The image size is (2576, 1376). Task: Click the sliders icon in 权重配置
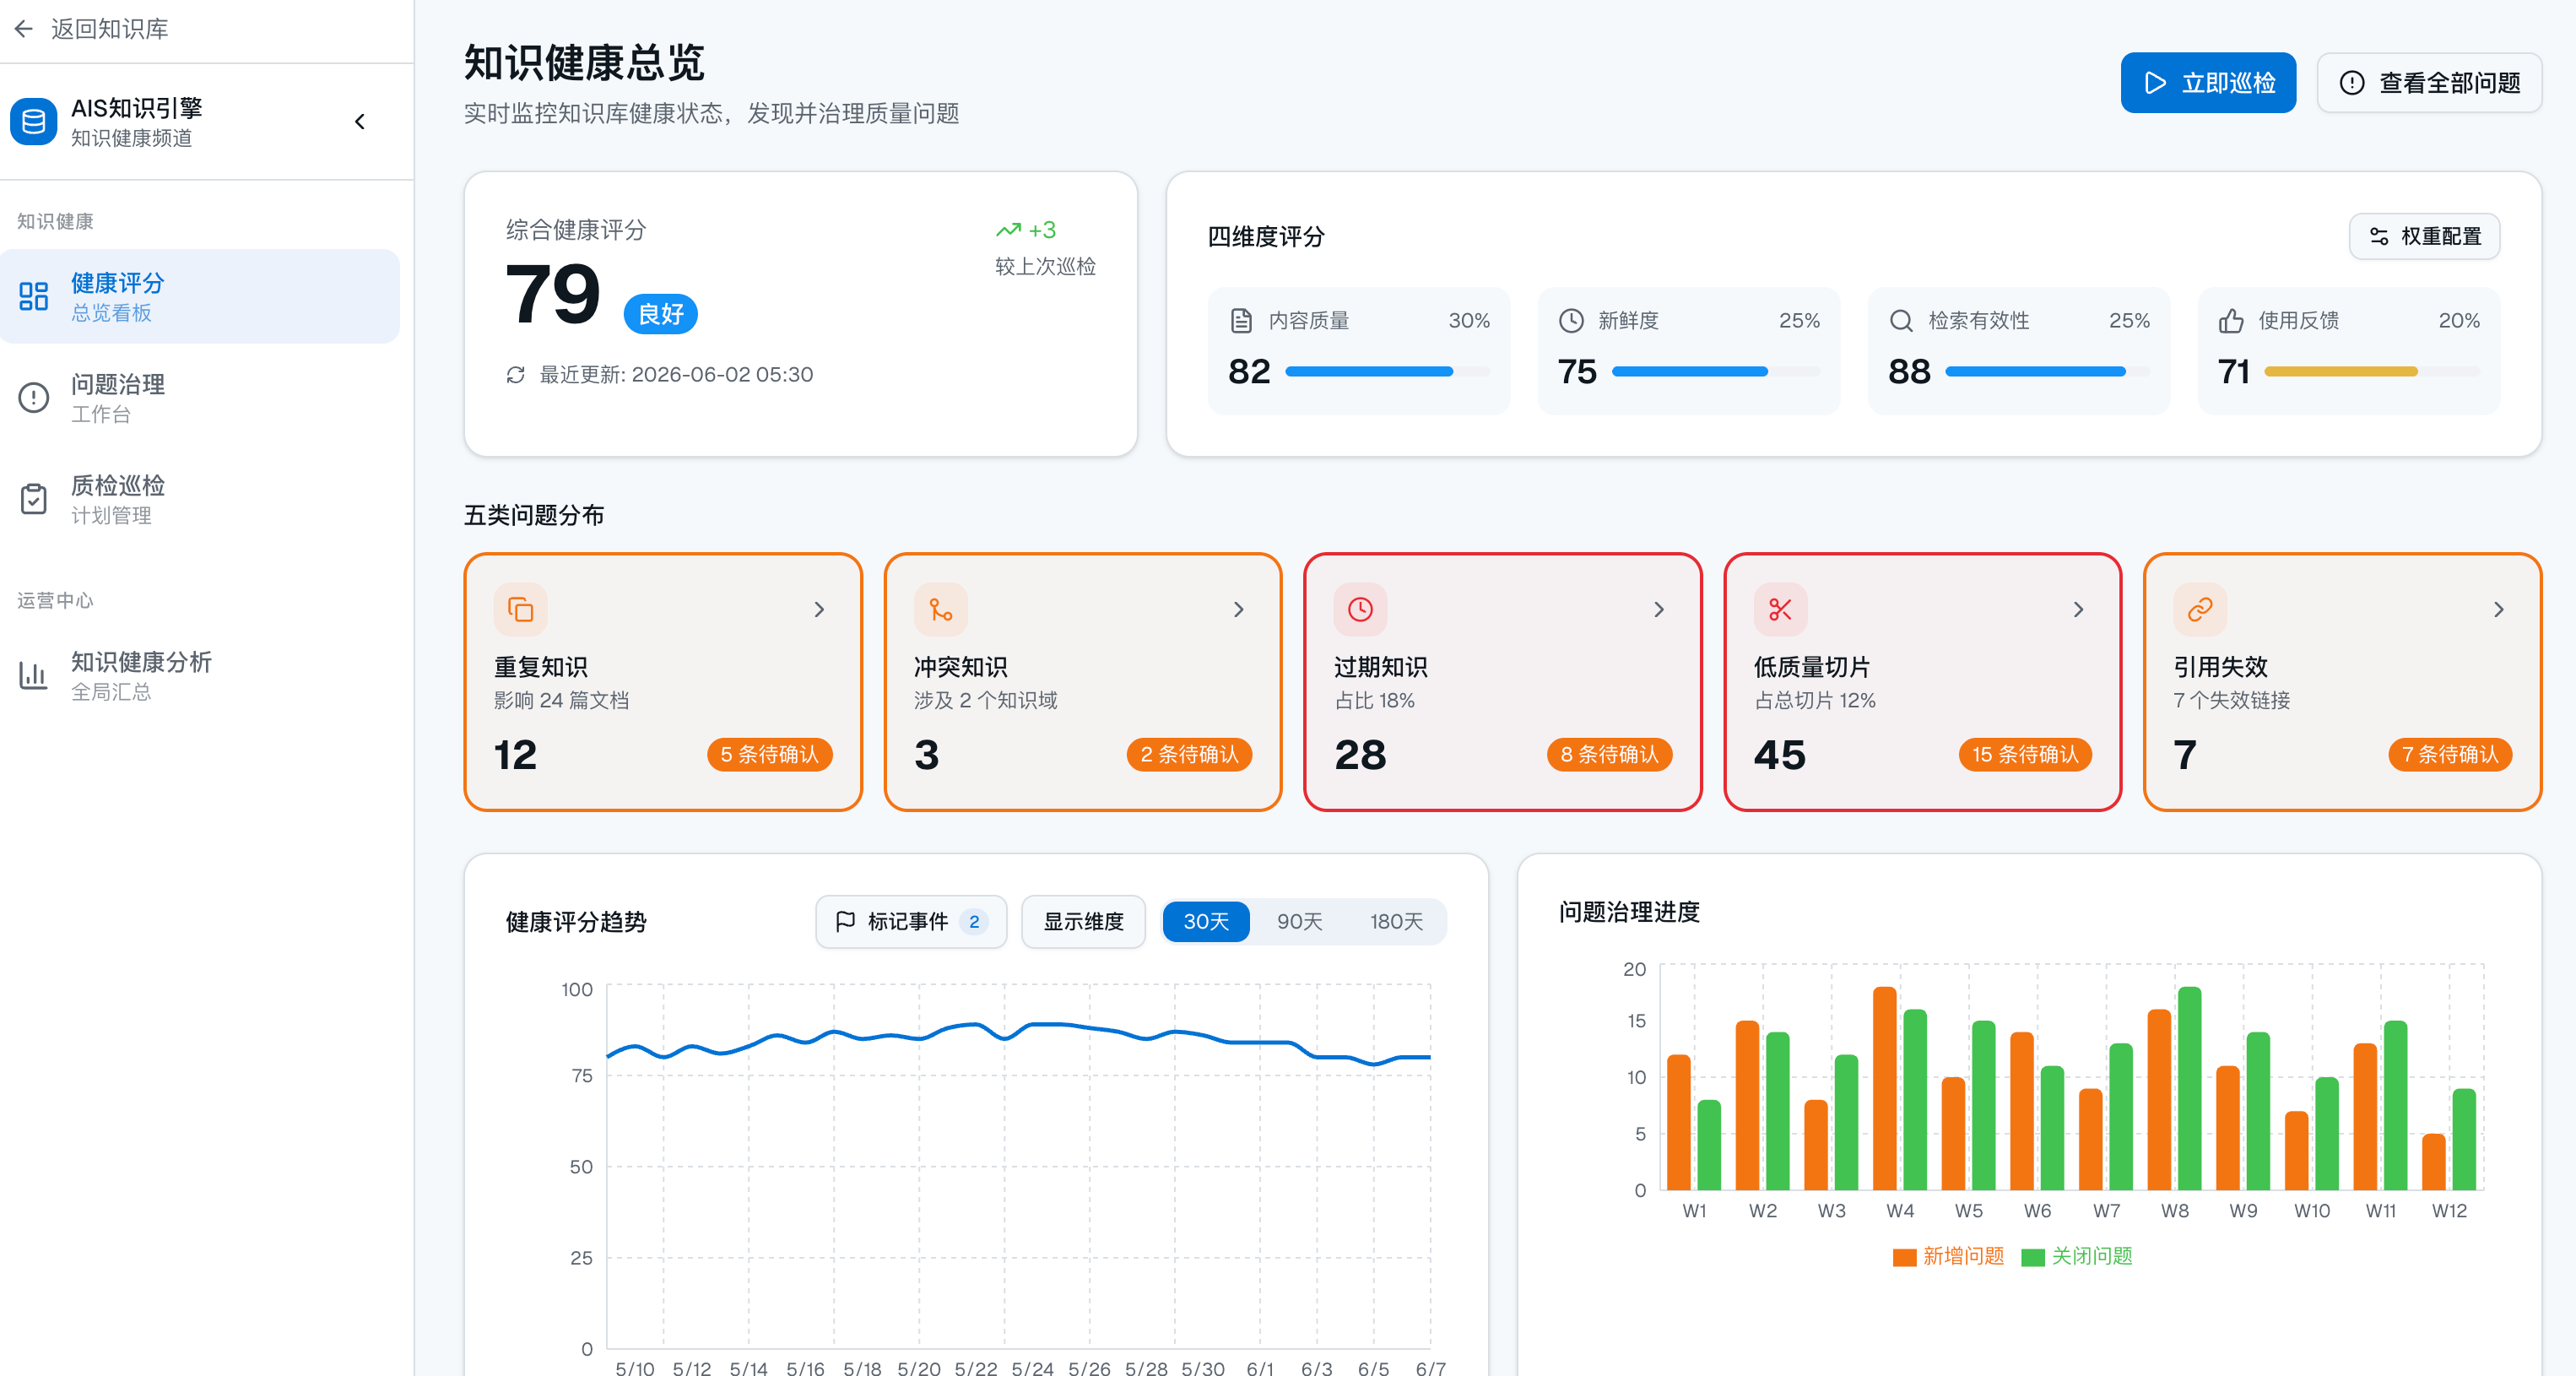pos(2379,237)
